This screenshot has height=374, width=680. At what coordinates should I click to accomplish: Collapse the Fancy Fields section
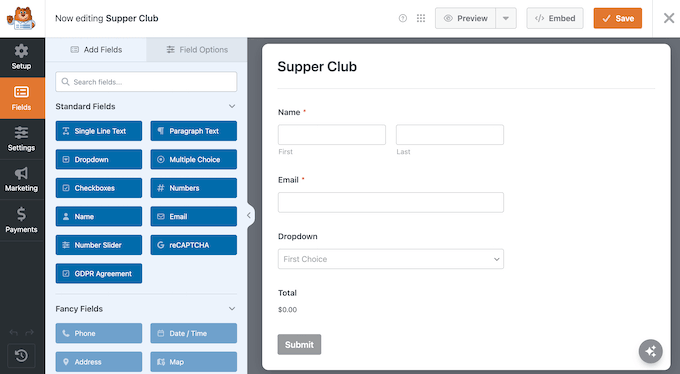pyautogui.click(x=232, y=309)
